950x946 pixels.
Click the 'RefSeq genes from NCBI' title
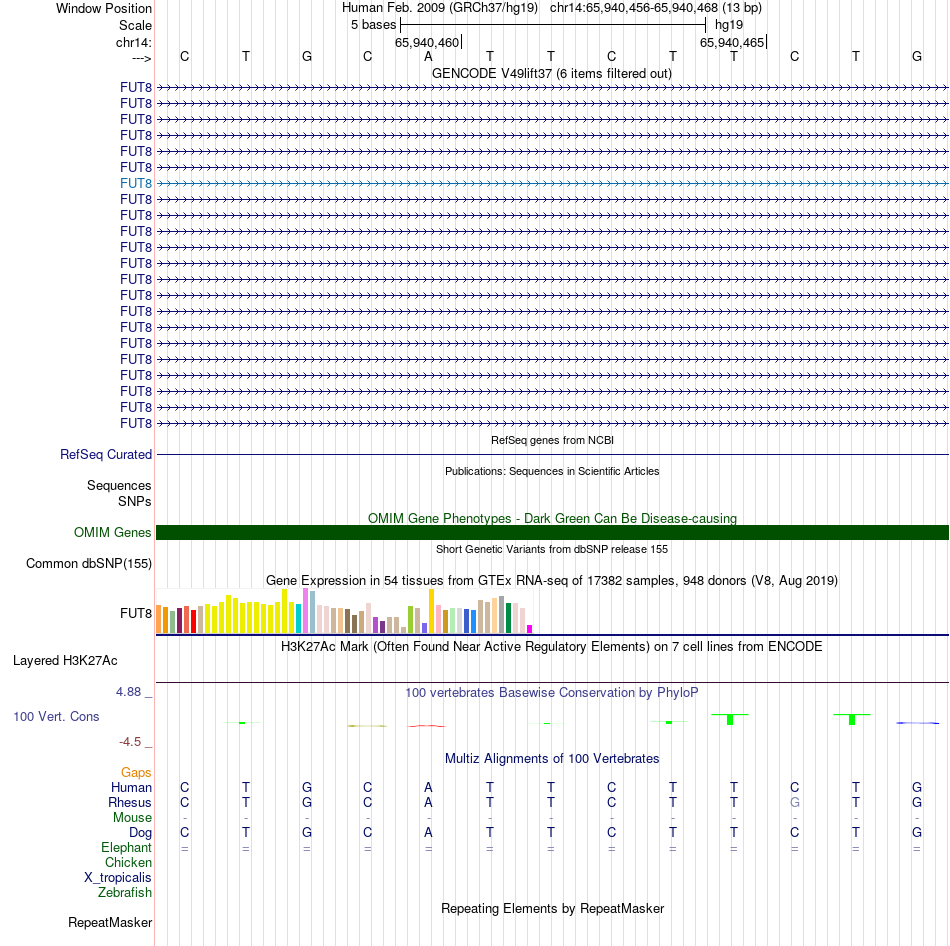pyautogui.click(x=552, y=440)
